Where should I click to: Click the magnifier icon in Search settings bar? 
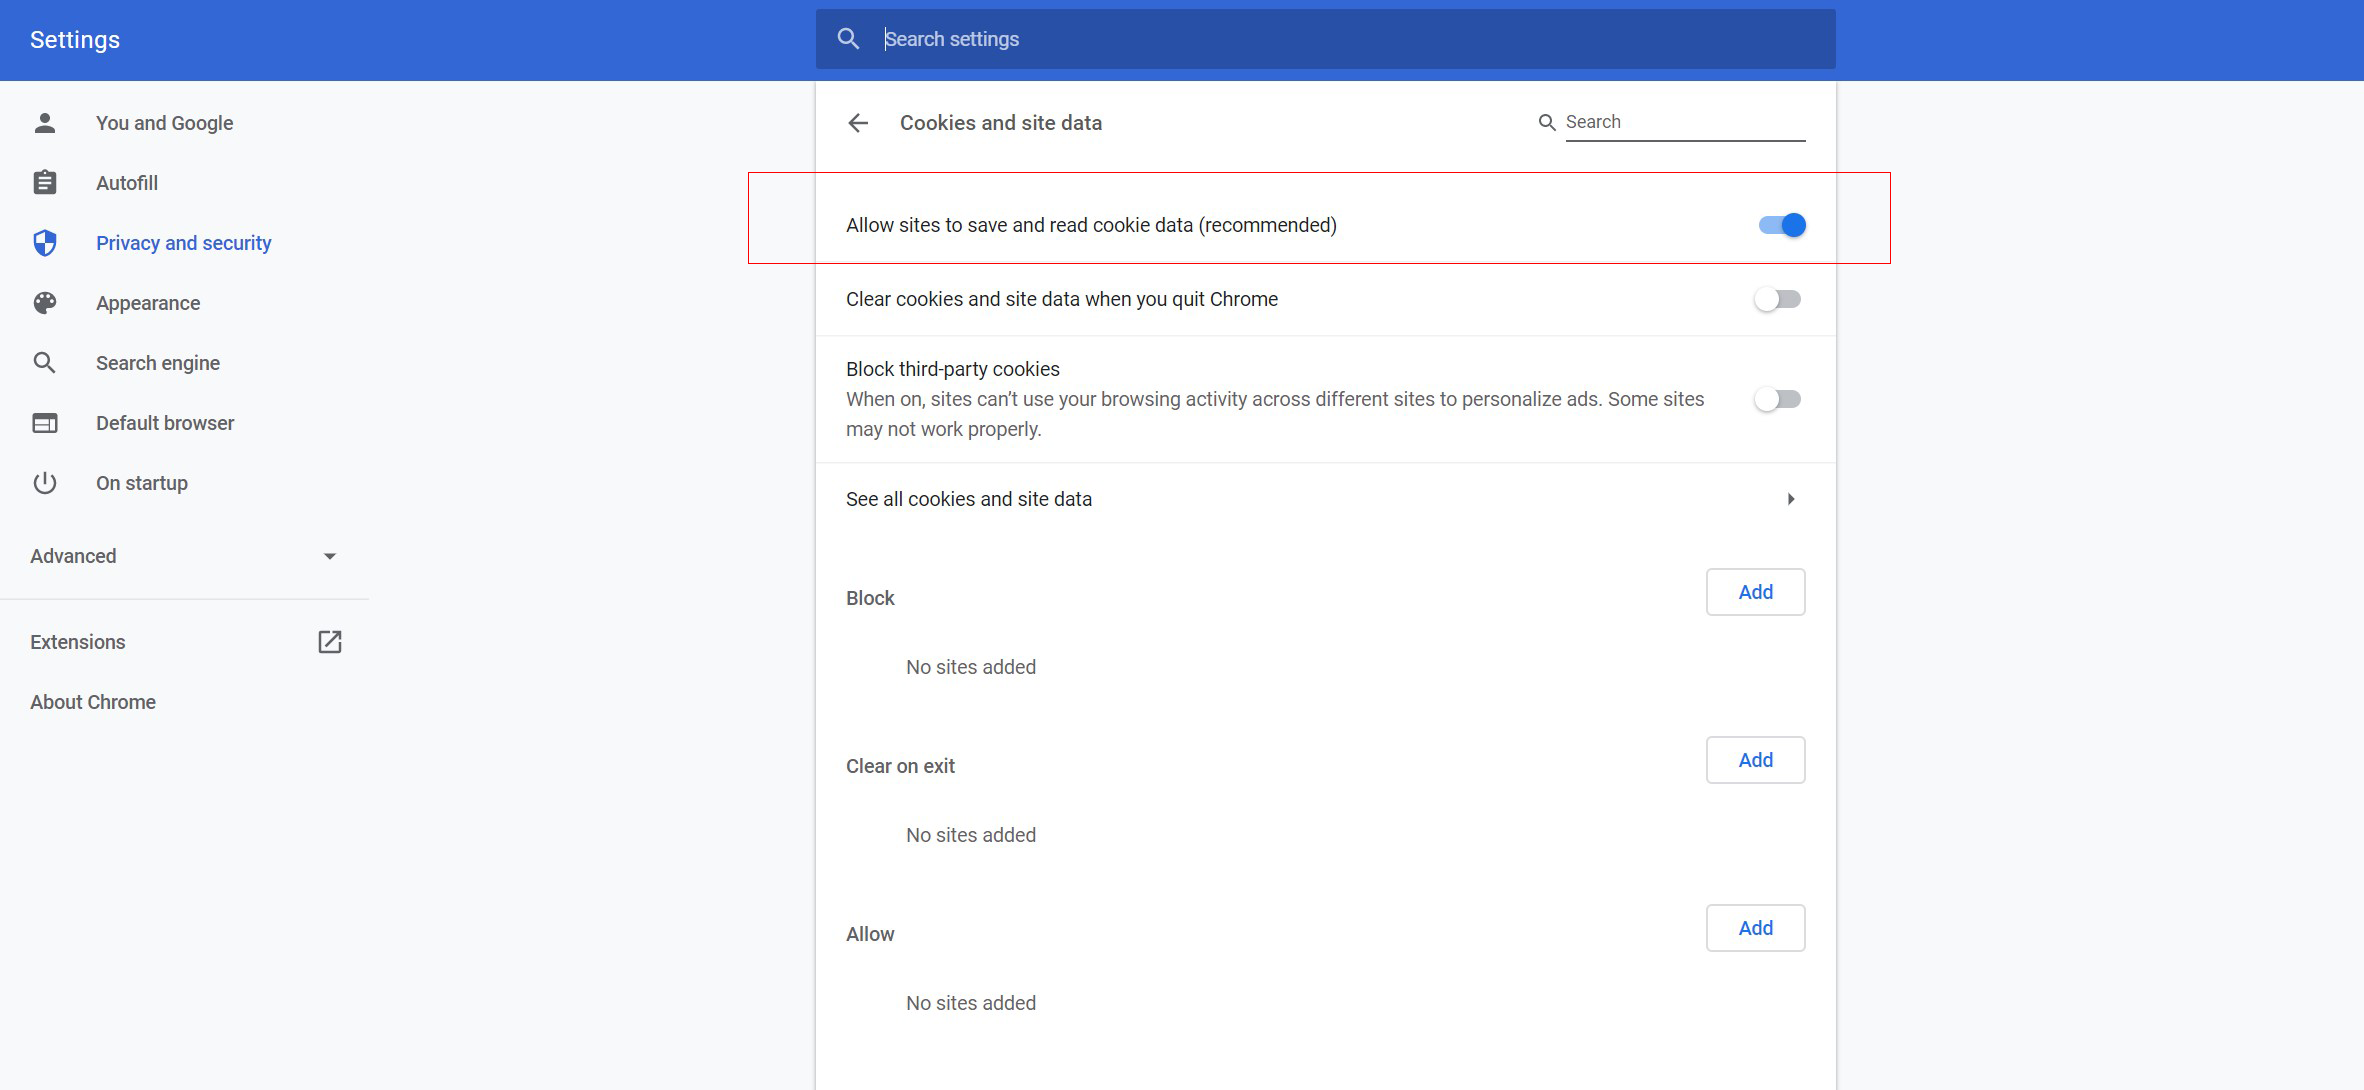[848, 39]
